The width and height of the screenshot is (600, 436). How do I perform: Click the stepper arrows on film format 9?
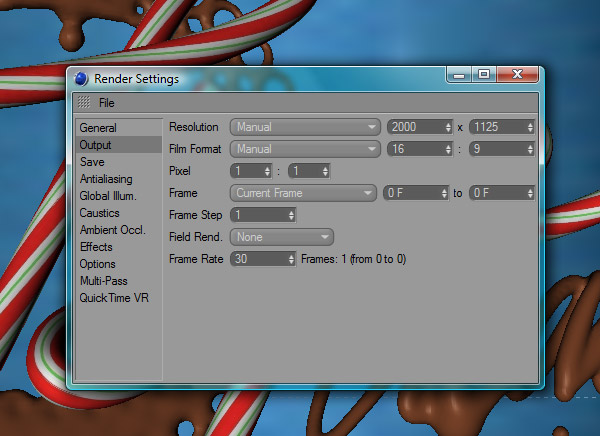pos(530,149)
